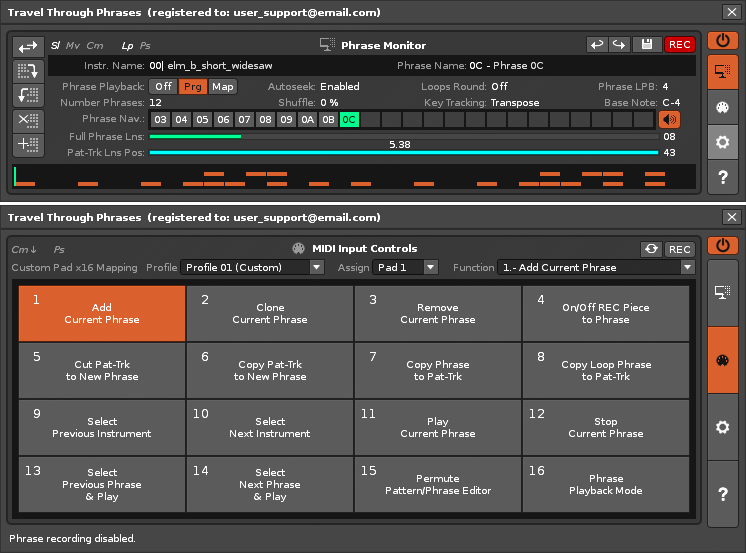Image resolution: width=746 pixels, height=553 pixels.
Task: Click the floppy disk save icon
Action: pos(648,45)
